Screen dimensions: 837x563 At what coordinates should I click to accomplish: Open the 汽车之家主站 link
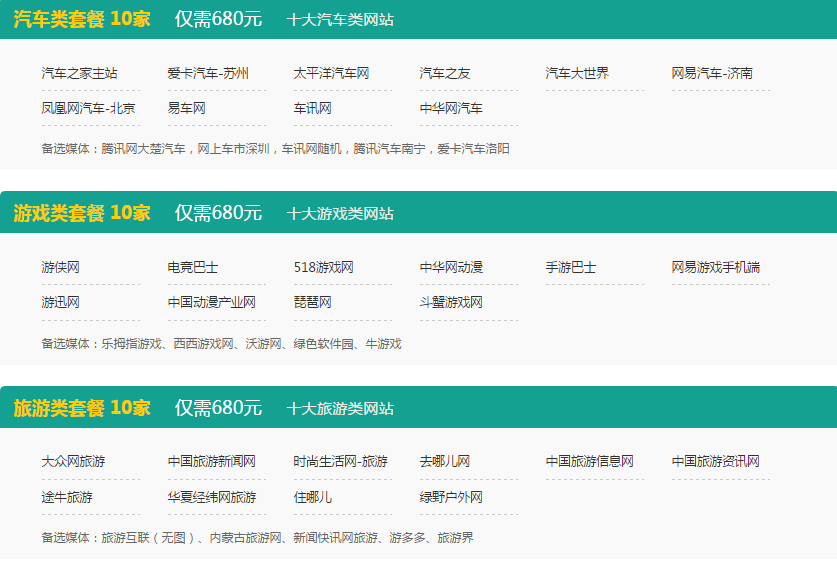pyautogui.click(x=79, y=73)
